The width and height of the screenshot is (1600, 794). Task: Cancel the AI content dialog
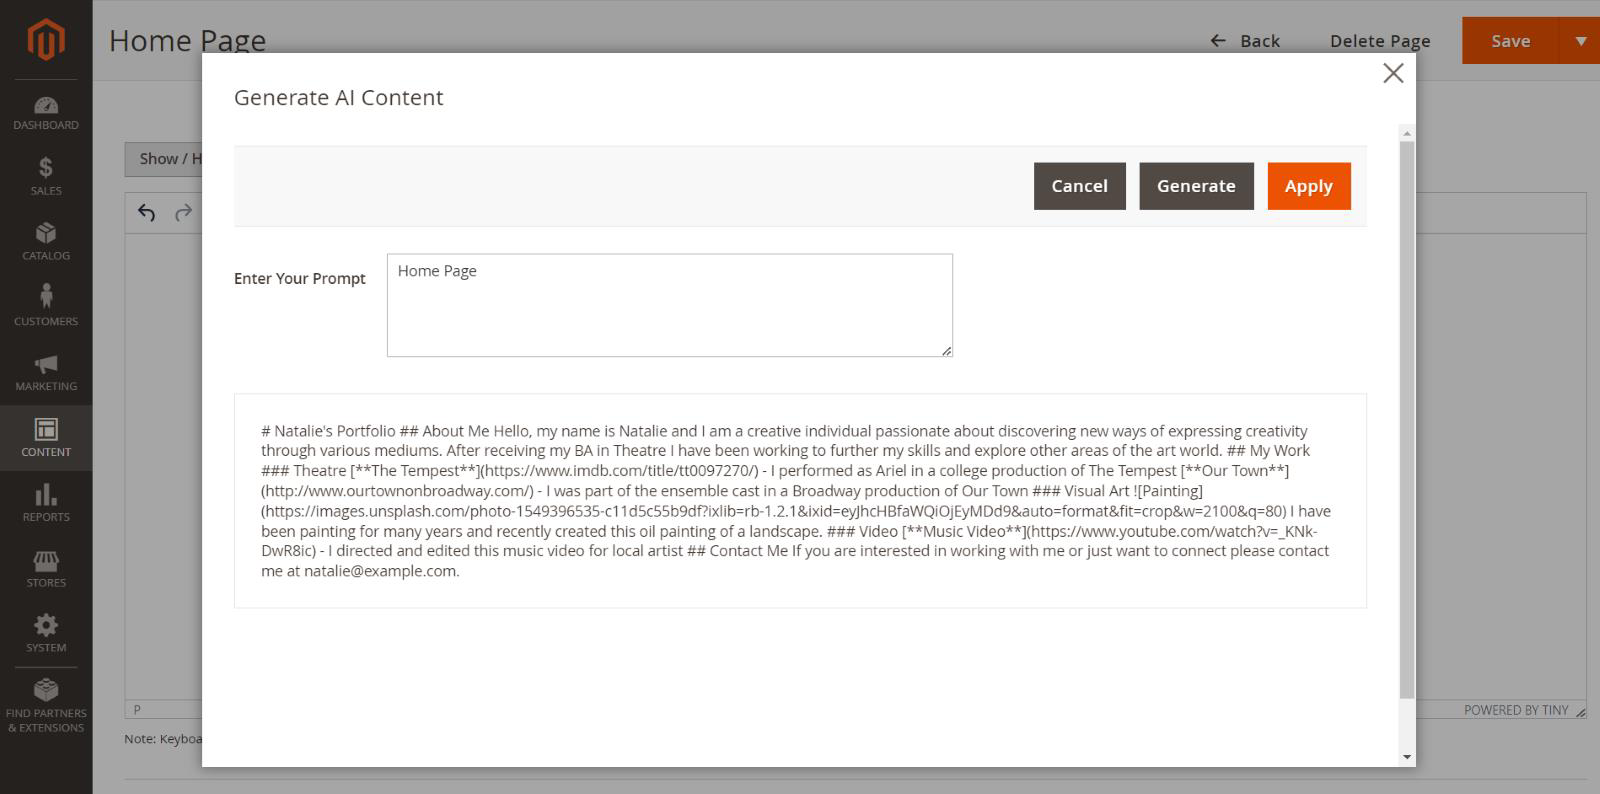[1079, 186]
